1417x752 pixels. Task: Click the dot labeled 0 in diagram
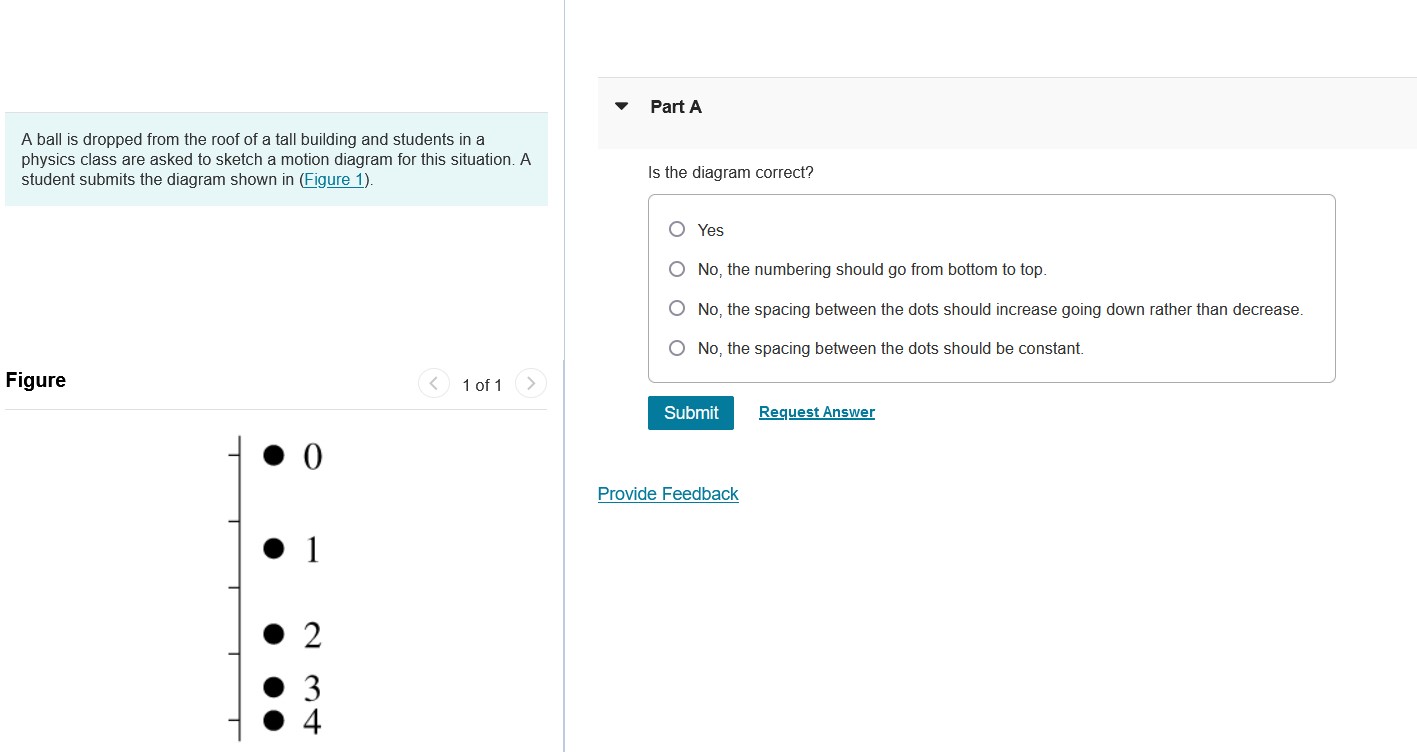point(274,456)
